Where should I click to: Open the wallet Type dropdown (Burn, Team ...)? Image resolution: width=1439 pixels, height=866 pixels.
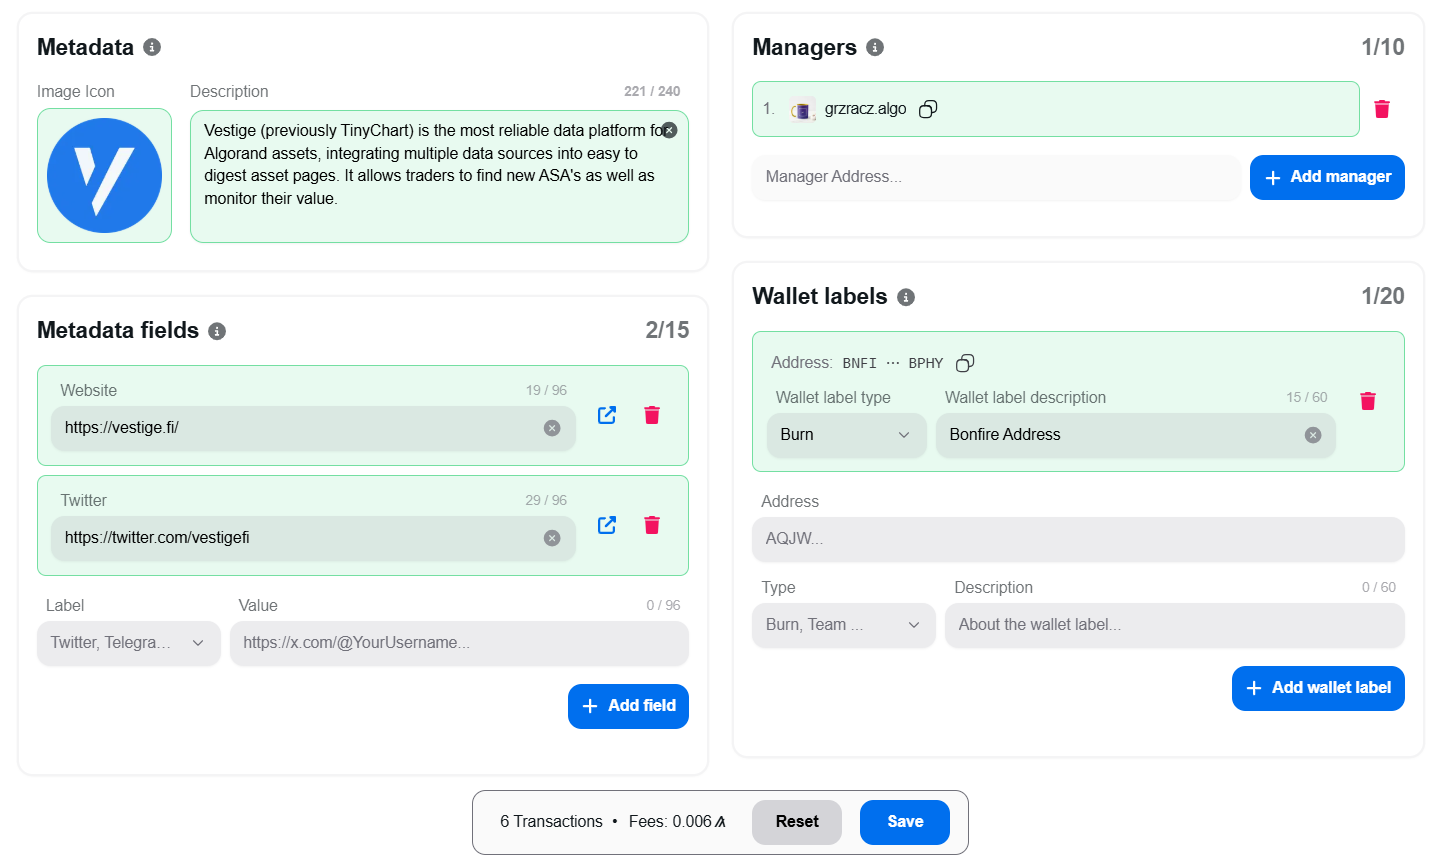click(843, 625)
